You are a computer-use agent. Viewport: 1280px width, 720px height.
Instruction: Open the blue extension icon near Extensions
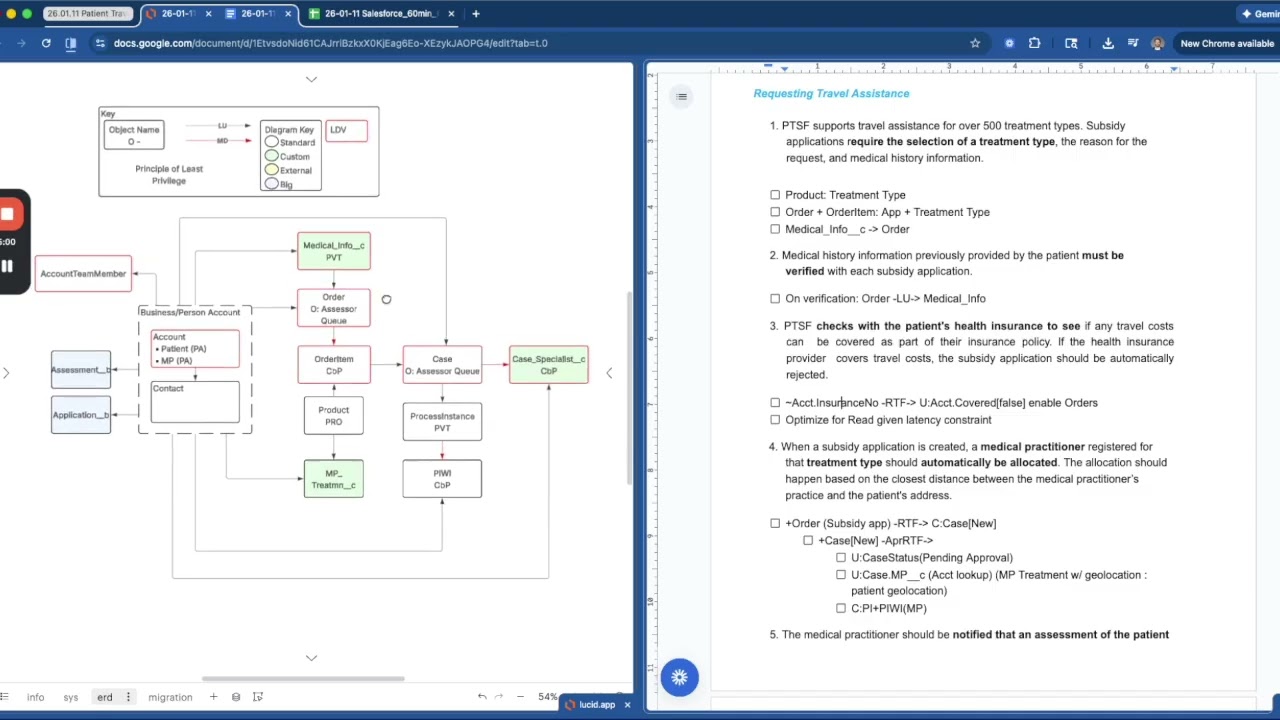1009,43
